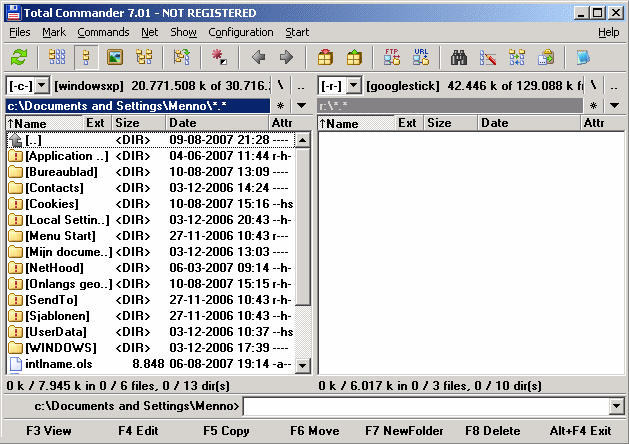Click the F3 View button
This screenshot has width=629, height=444.
coord(49,431)
